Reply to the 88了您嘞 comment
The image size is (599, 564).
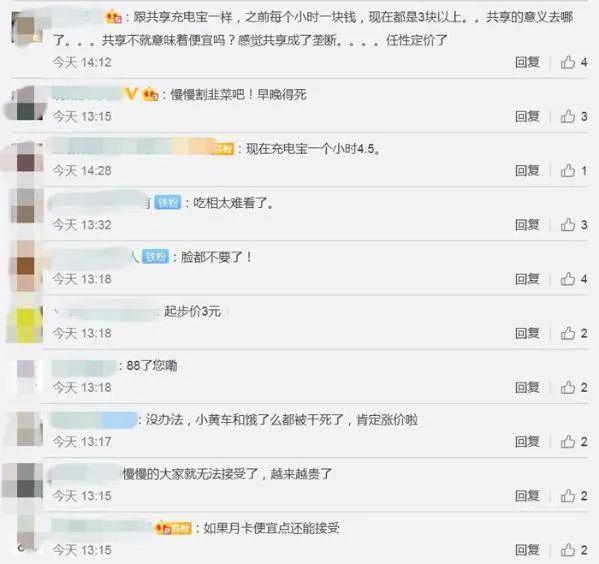point(527,387)
